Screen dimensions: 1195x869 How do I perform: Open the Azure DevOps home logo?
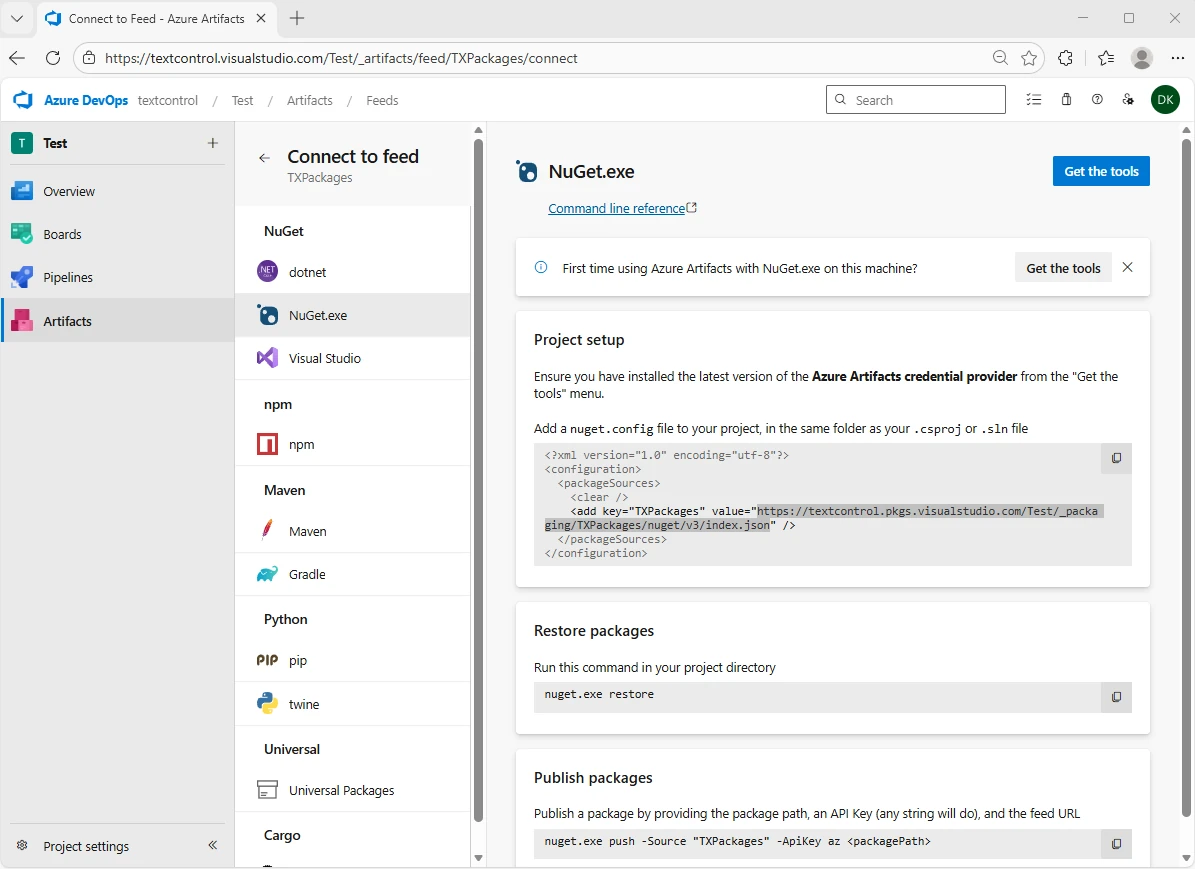click(x=23, y=100)
